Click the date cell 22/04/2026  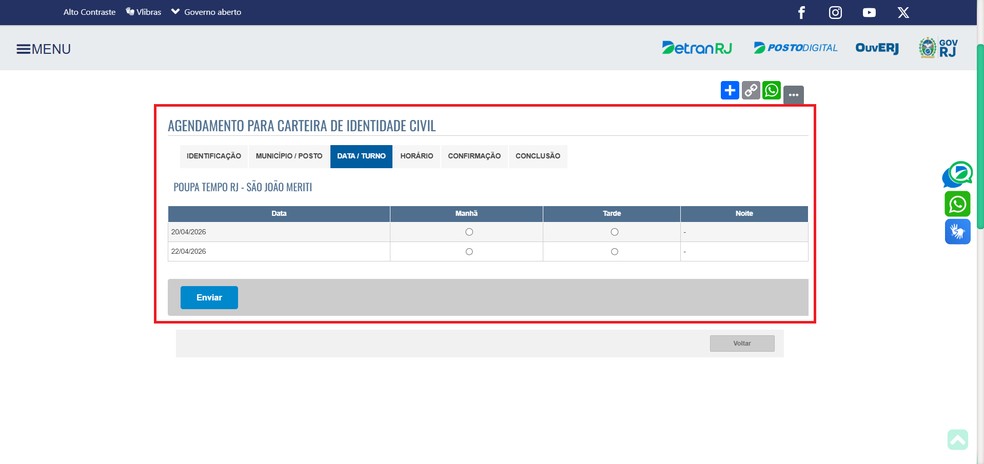[x=279, y=251]
